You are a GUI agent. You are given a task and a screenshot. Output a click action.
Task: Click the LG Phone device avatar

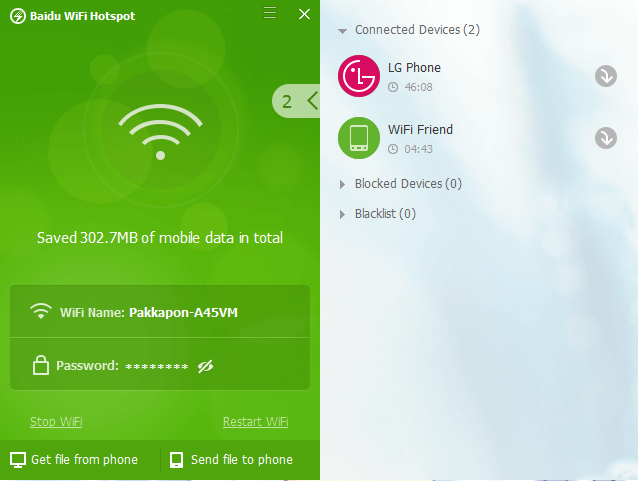click(x=359, y=76)
